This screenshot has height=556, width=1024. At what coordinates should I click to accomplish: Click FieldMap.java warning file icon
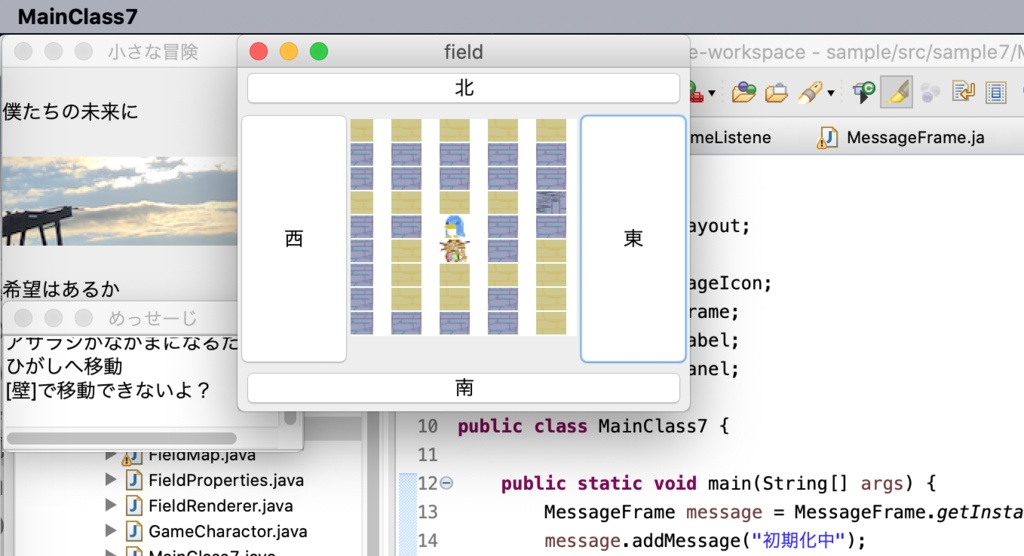coord(133,457)
